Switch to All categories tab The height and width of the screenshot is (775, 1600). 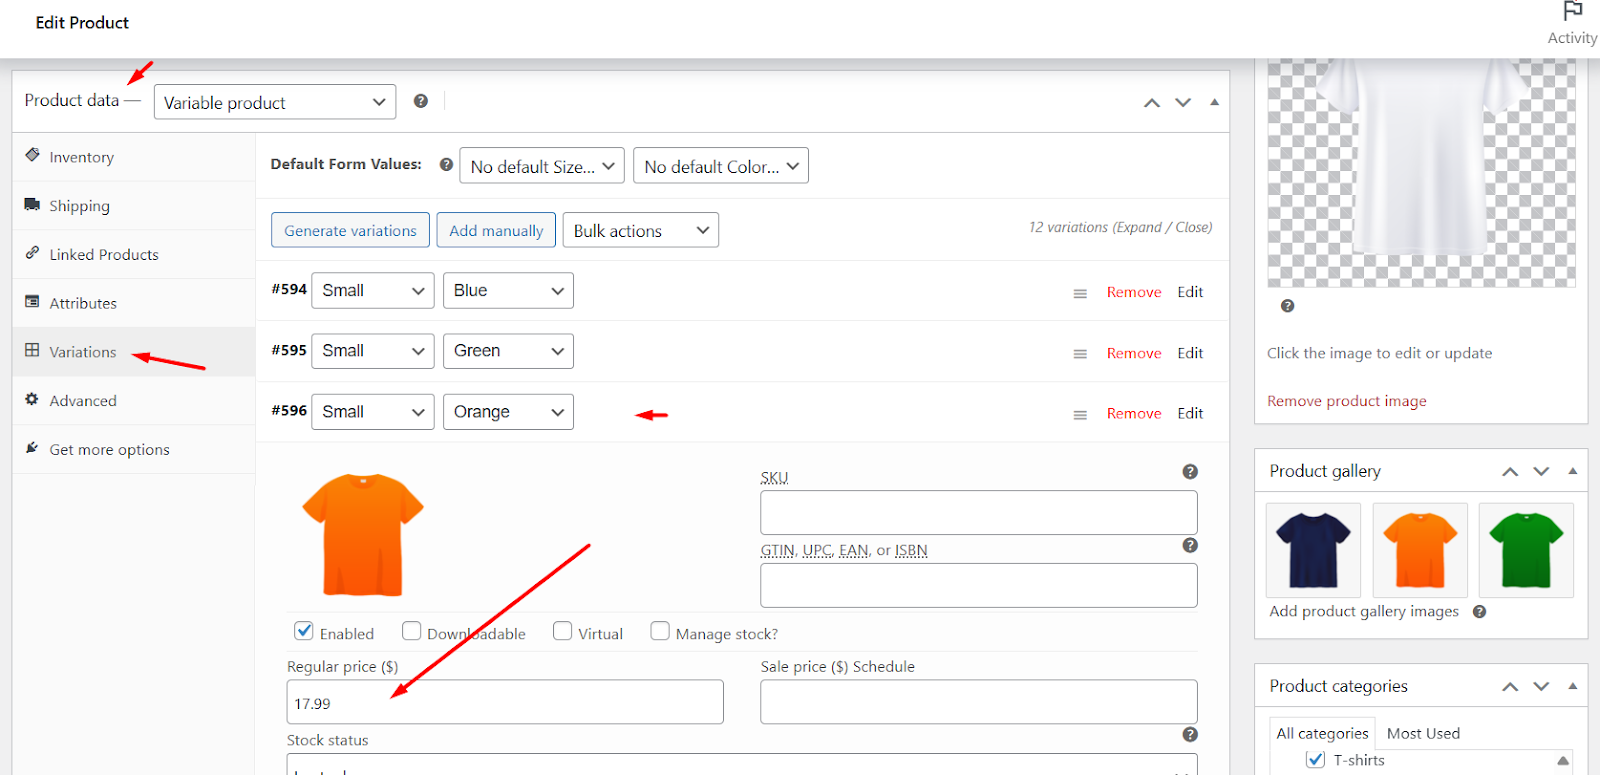point(1322,733)
